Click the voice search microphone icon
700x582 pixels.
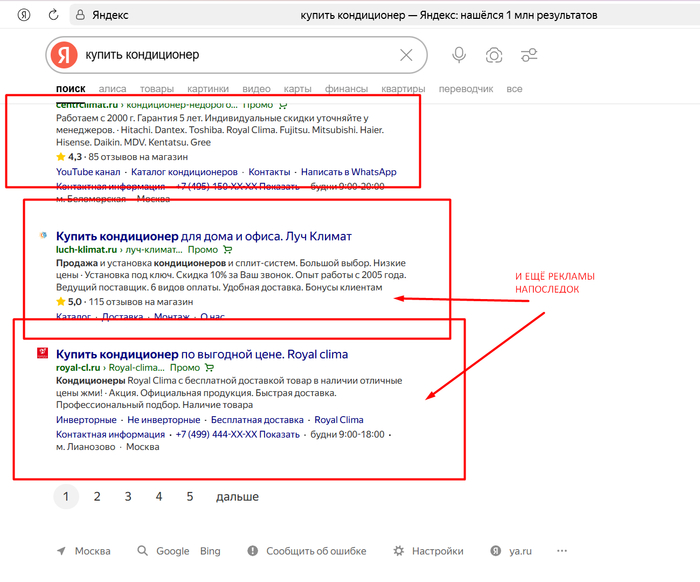pos(459,55)
